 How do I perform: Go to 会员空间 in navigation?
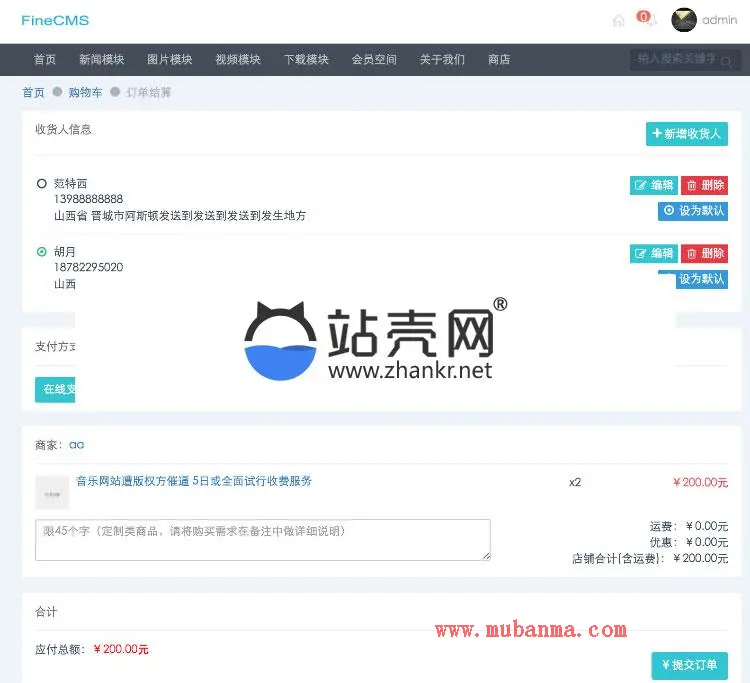click(x=374, y=60)
